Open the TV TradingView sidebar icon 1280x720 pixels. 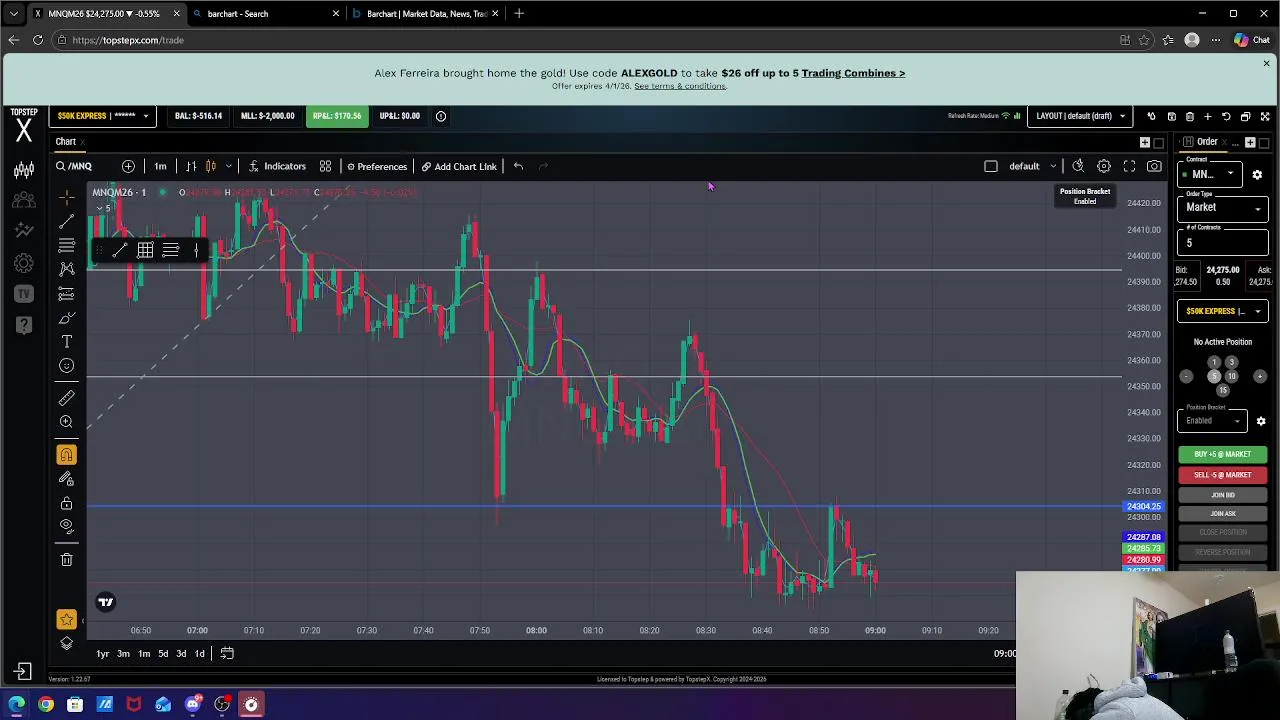point(24,294)
